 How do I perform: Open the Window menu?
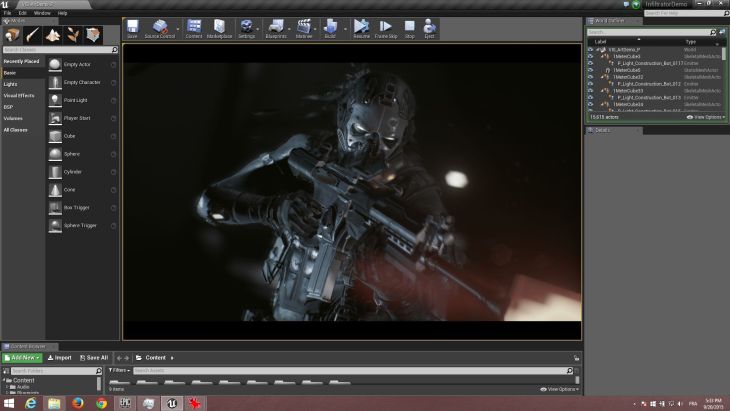(x=42, y=13)
